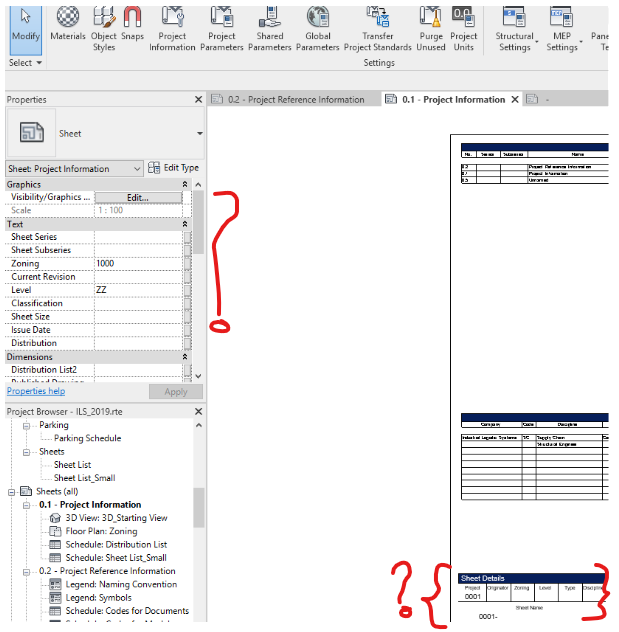The height and width of the screenshot is (632, 619).
Task: Open Project Information dialog
Action: pos(172,29)
